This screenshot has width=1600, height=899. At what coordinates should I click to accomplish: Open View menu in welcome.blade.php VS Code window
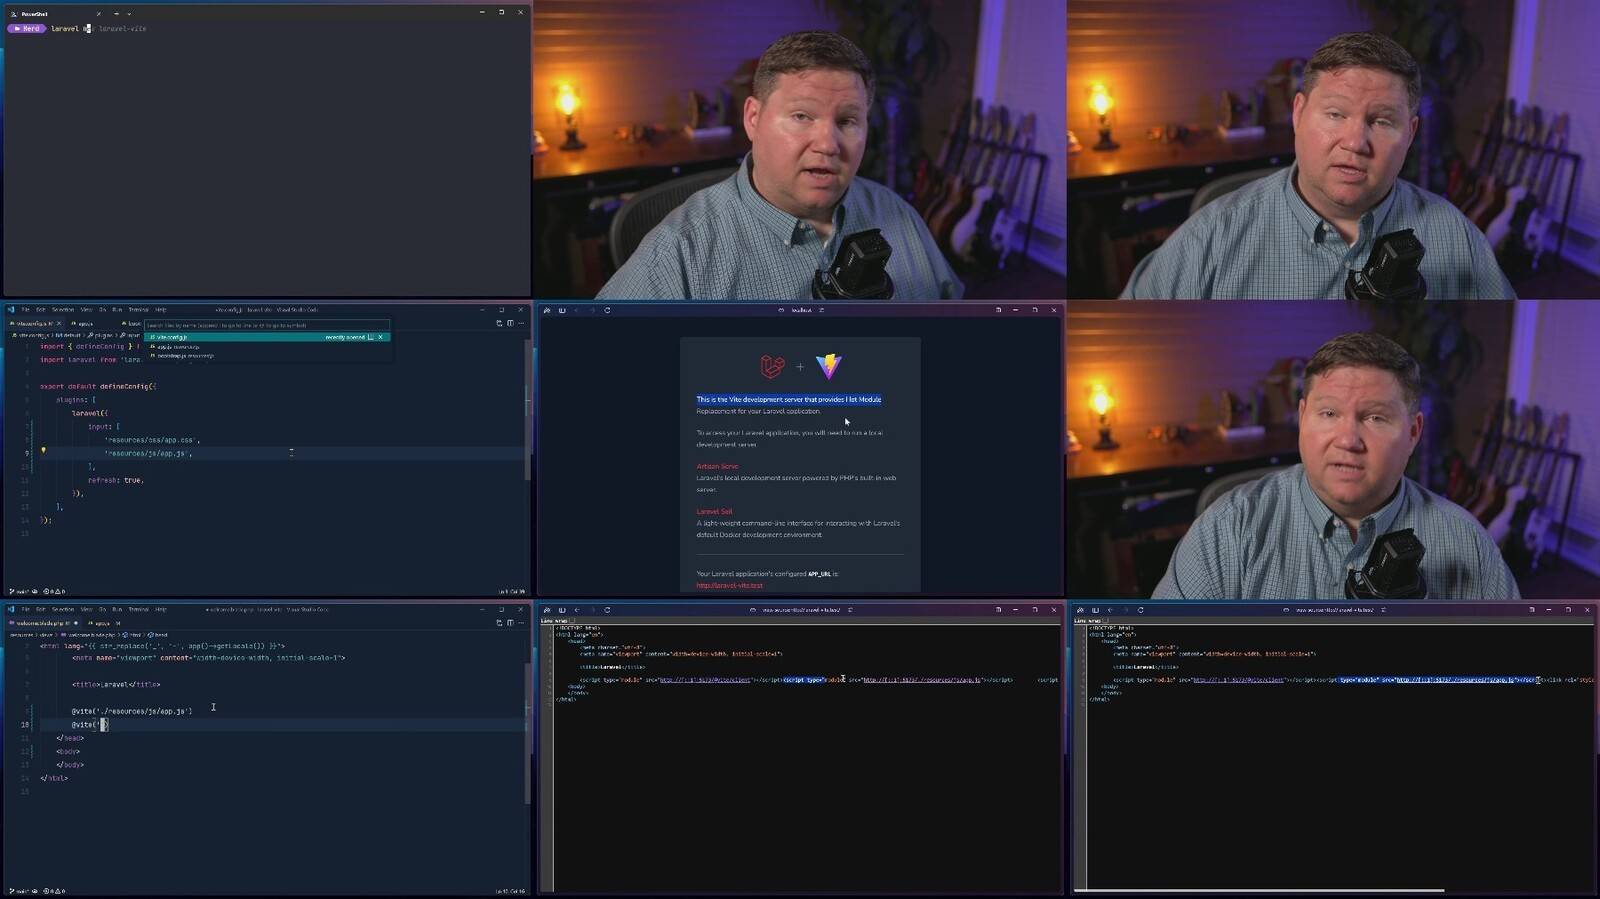(x=86, y=609)
